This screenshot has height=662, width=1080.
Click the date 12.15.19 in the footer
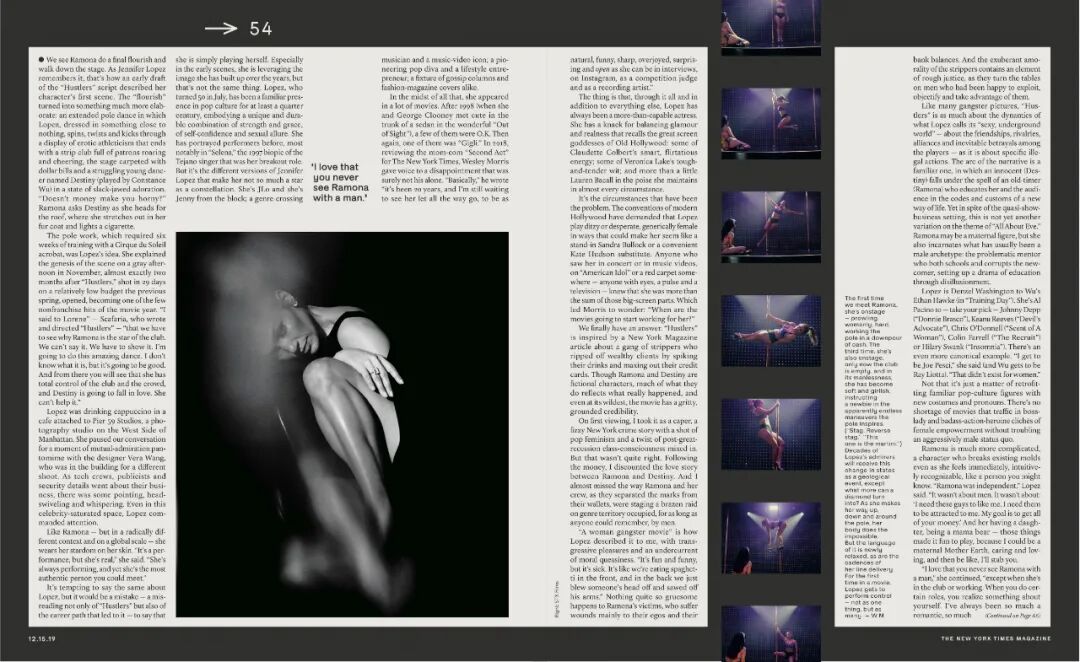42,639
